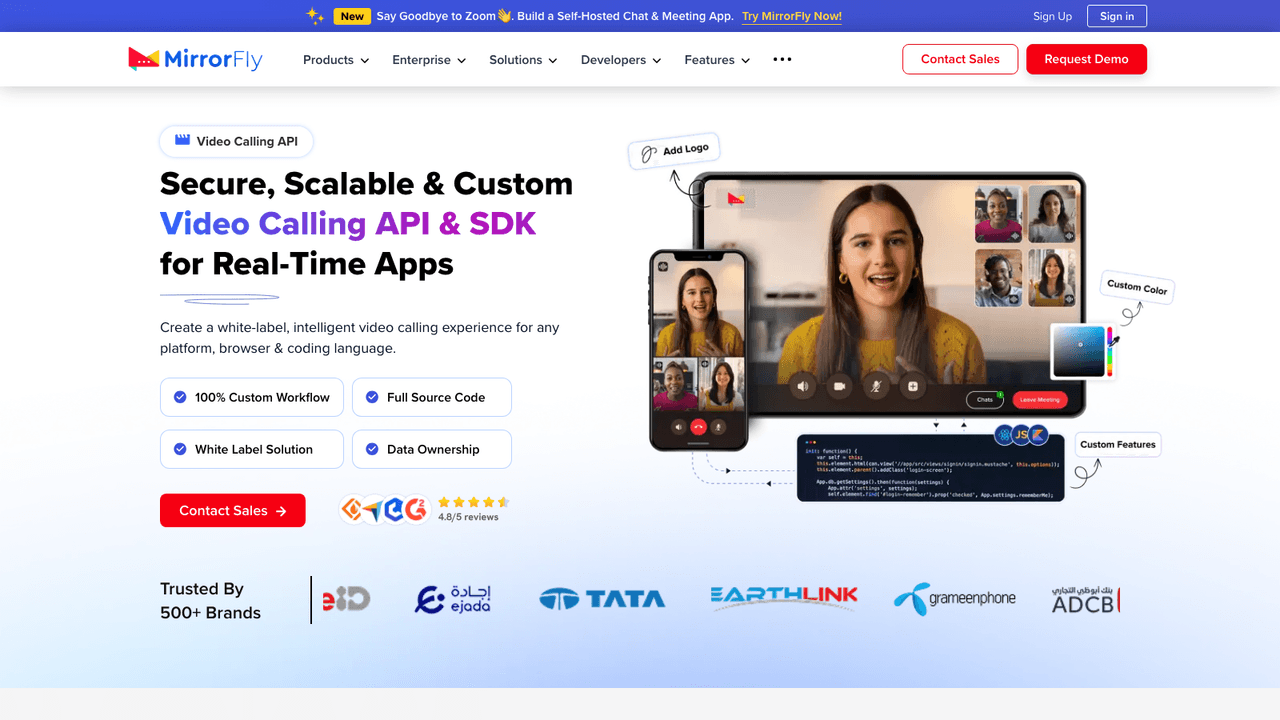Click the video camera icon on the tablet
This screenshot has width=1280, height=720.
pos(840,386)
